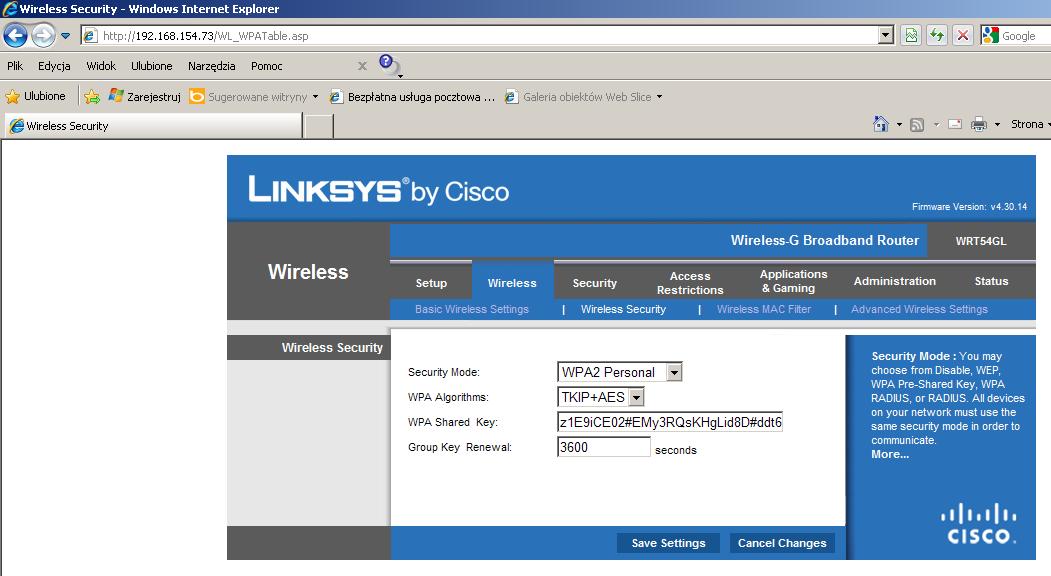Open the Edycja menu
Screen dimensions: 1051x576
tap(54, 66)
